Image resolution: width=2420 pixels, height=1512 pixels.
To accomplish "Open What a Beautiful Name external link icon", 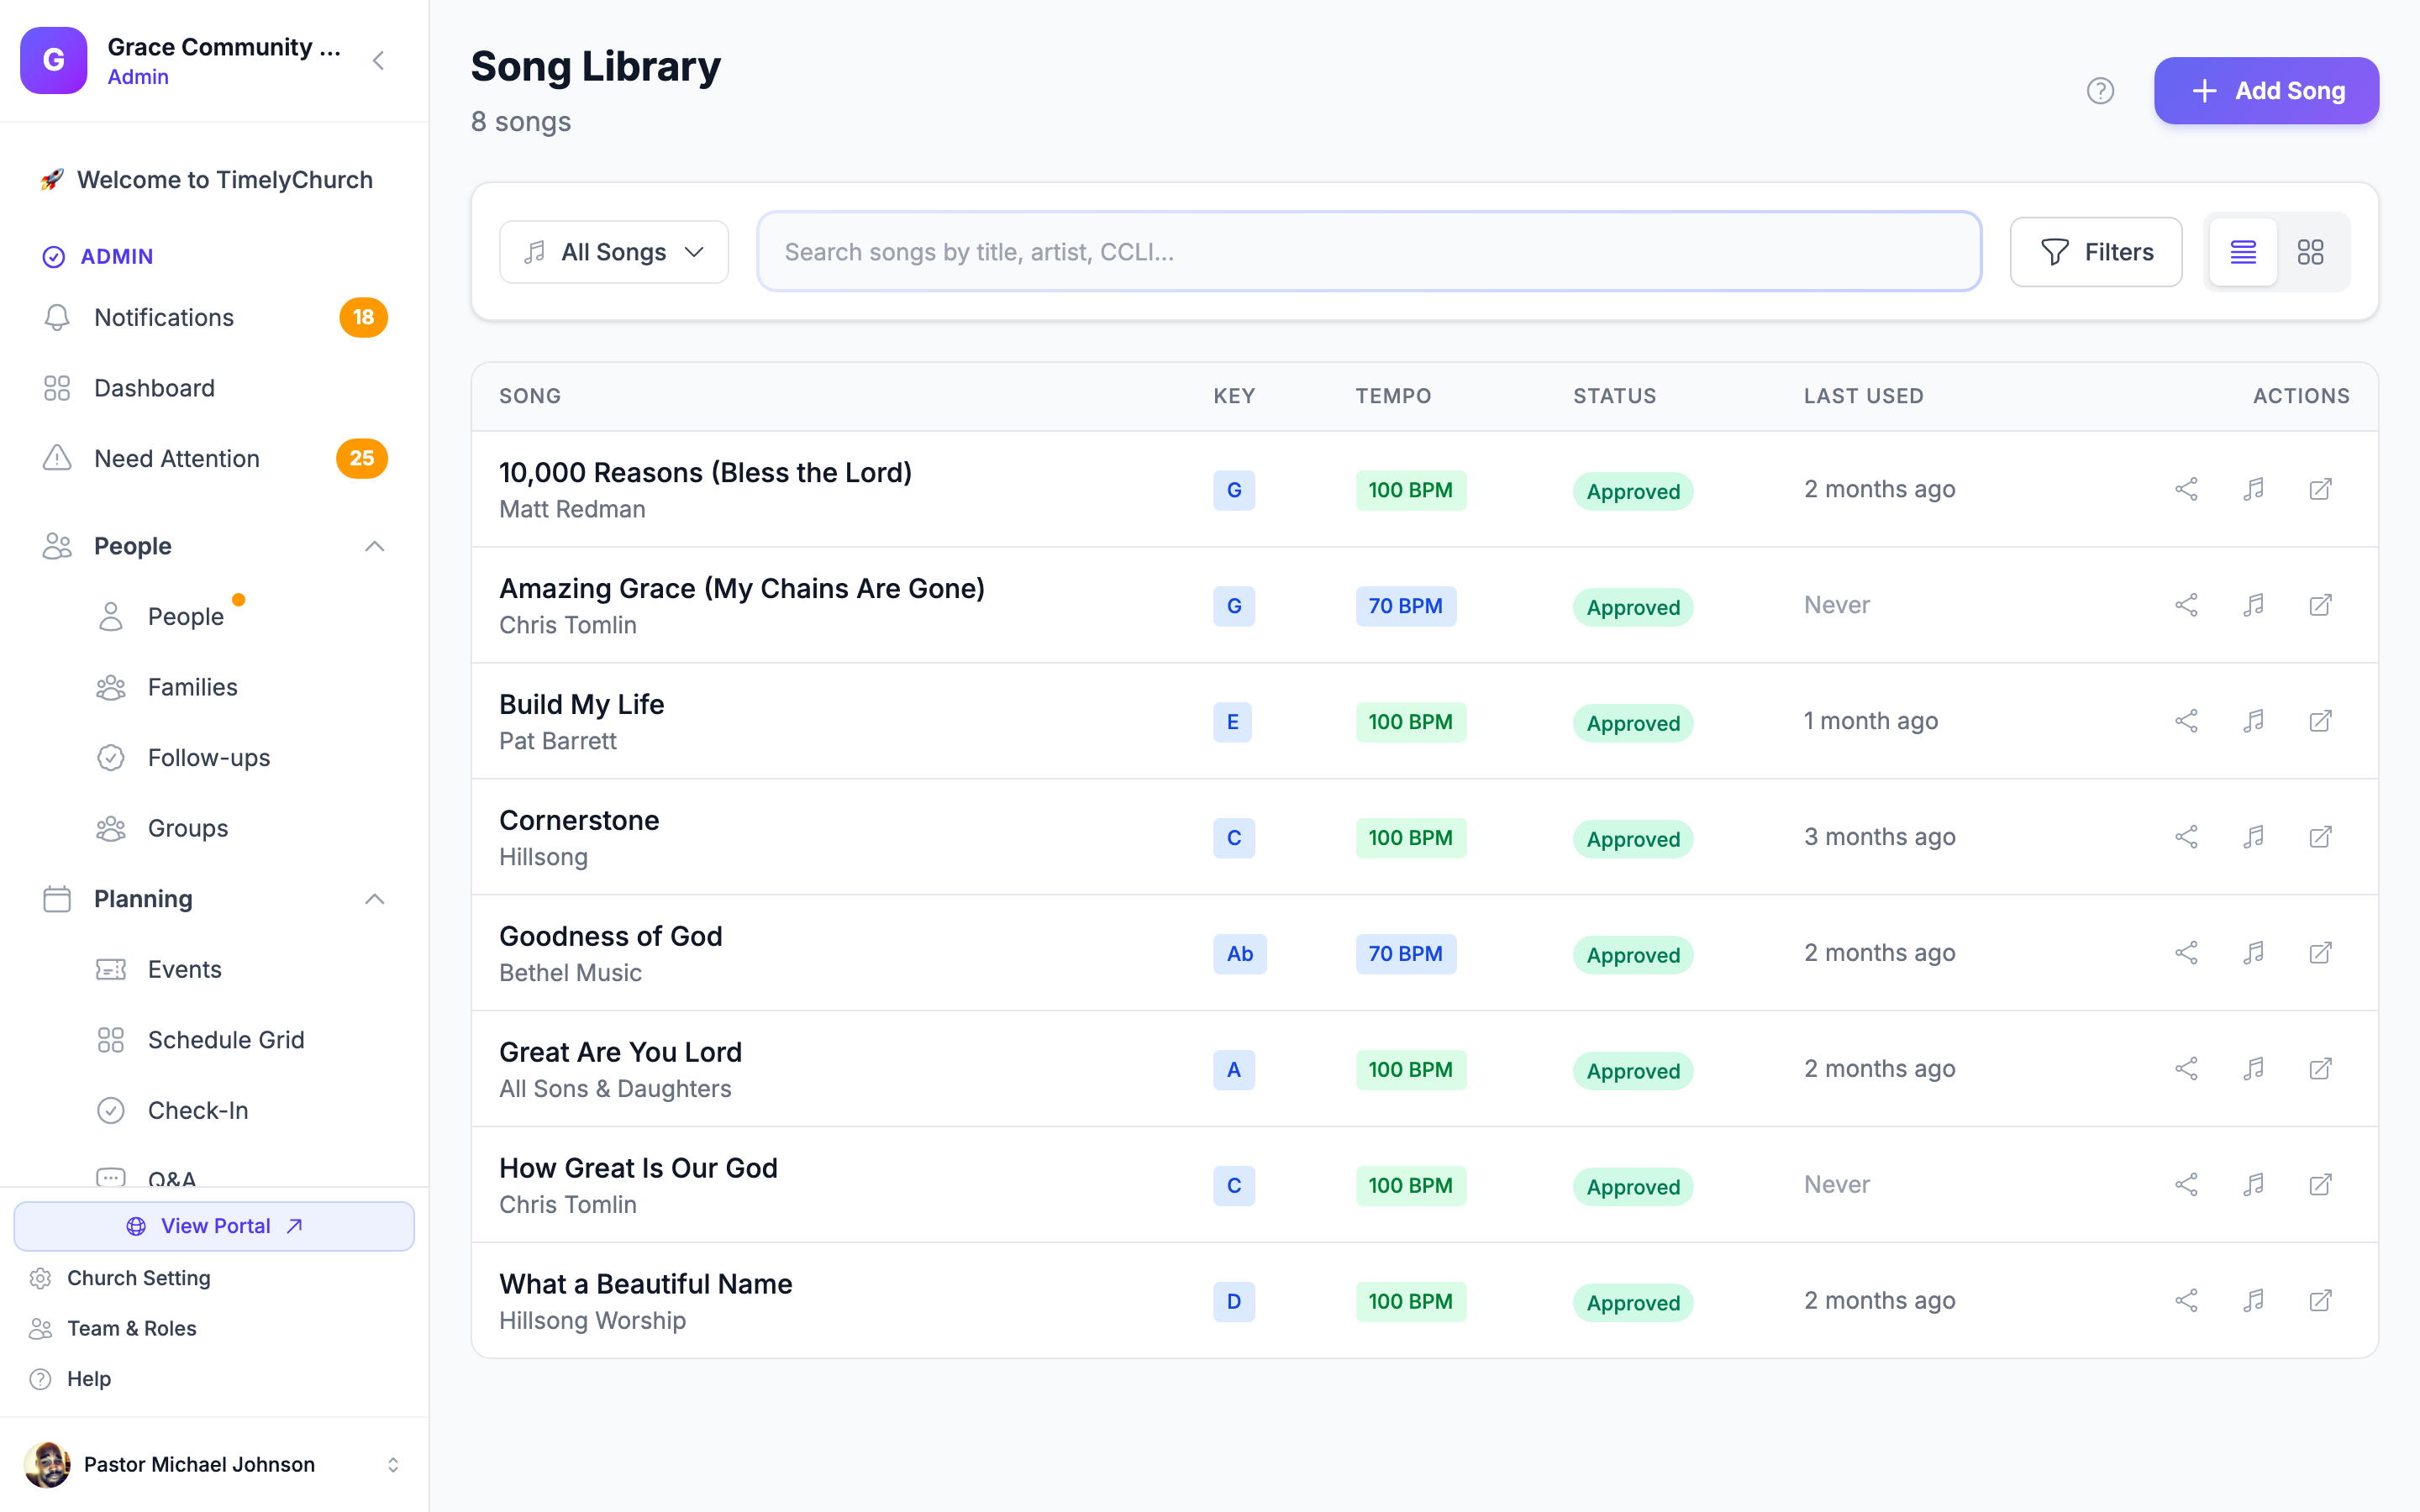I will pos(2320,1301).
